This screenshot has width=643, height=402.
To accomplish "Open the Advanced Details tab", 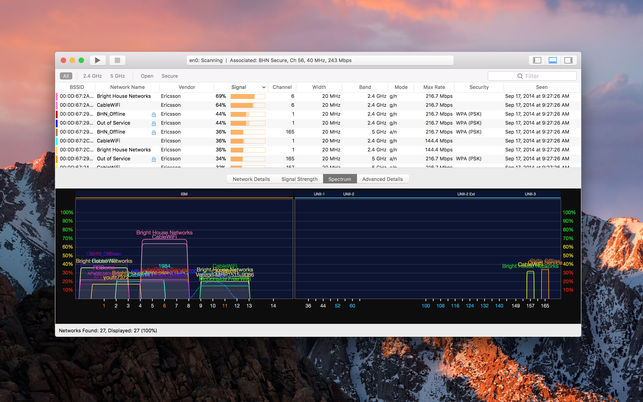I will click(382, 179).
